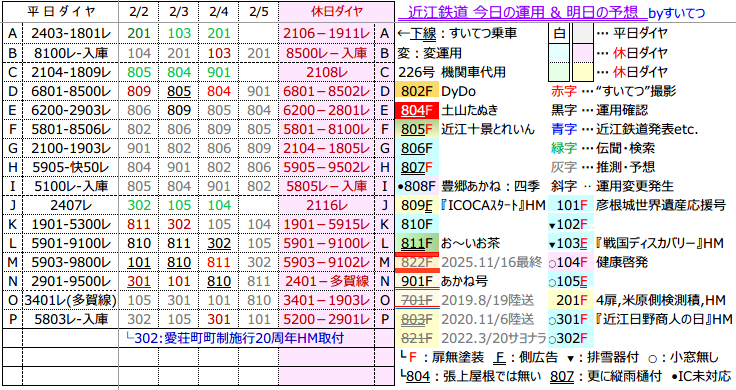Screen dimensions: 736x390
Task: Select holiday cell 2401-多賀線
Action: pyautogui.click(x=327, y=281)
